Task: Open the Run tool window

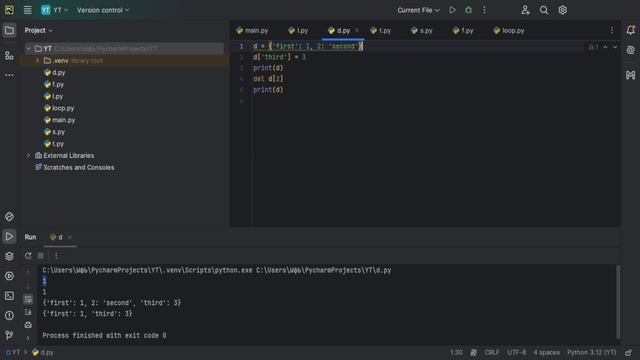Action: [9, 236]
